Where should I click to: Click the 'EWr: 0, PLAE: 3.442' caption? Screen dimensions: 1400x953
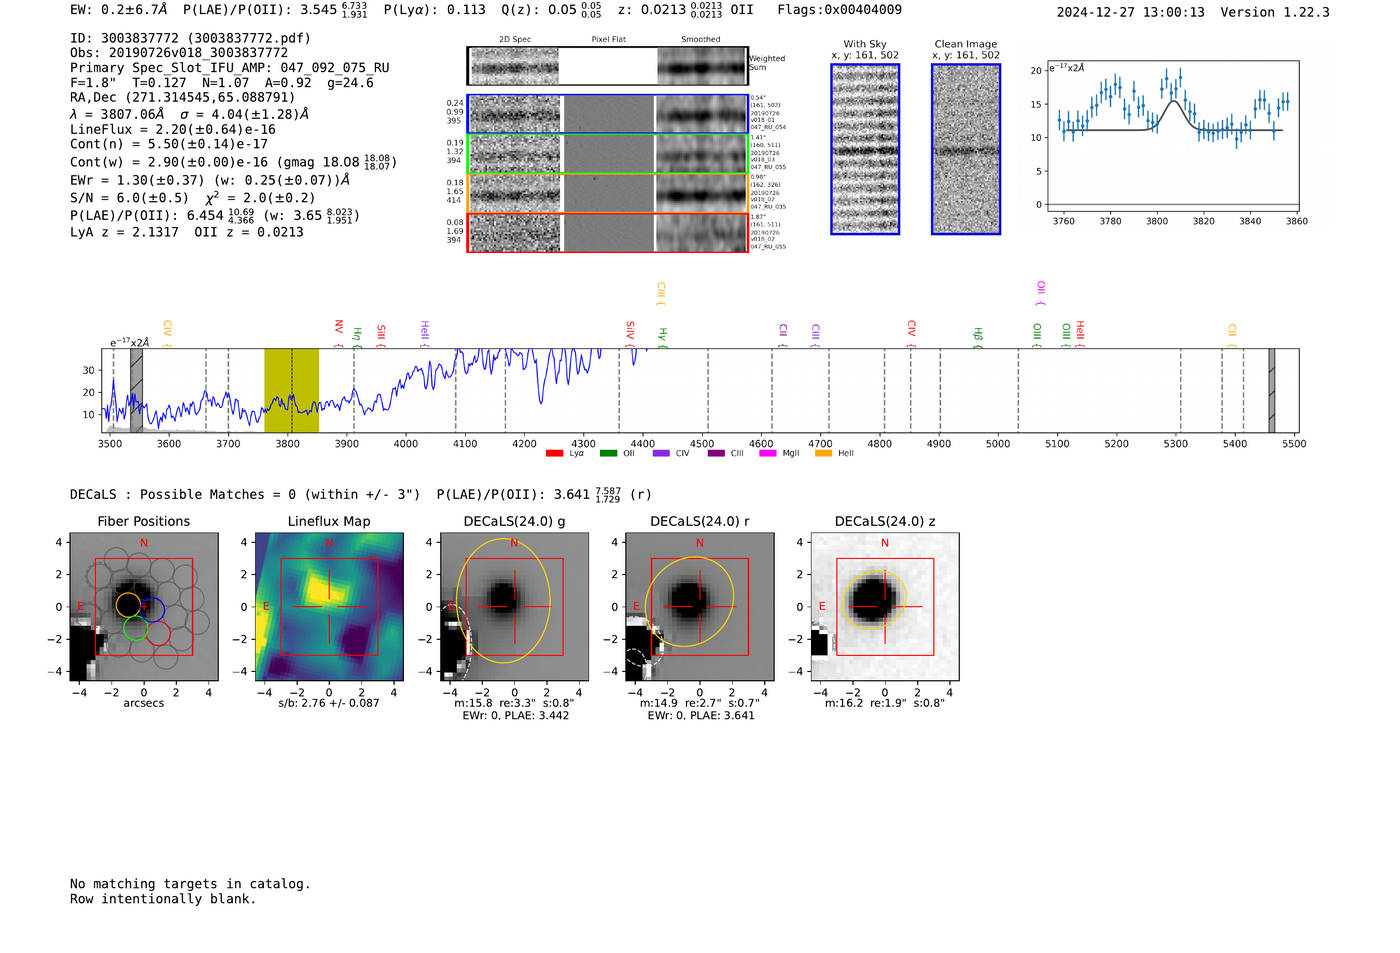[516, 715]
